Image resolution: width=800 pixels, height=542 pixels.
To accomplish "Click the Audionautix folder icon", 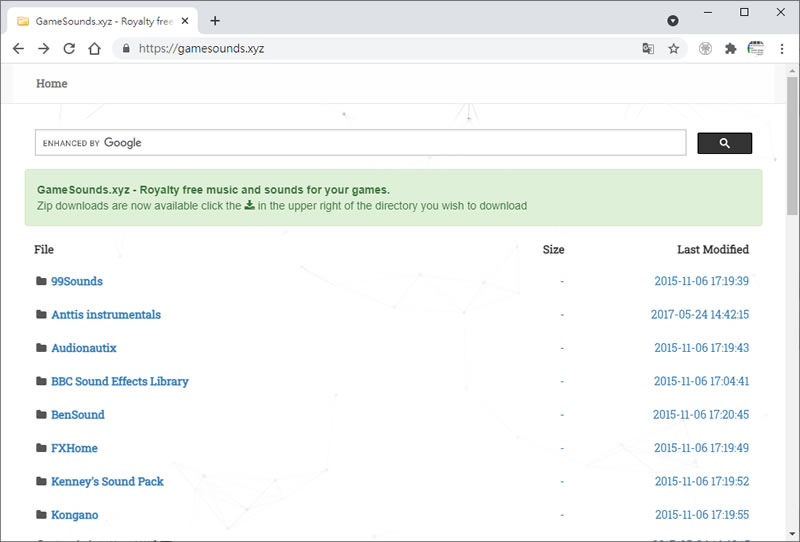I will pyautogui.click(x=41, y=348).
